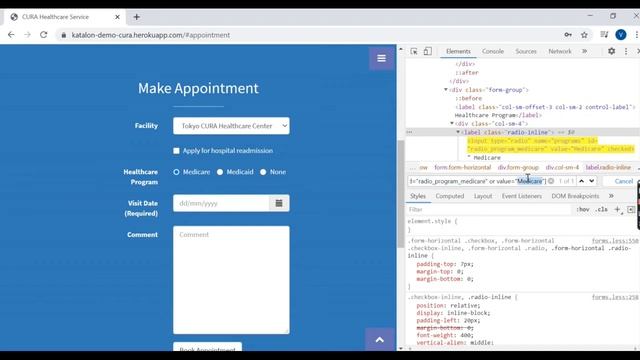
Task: Select the Medicare radio option
Action: 176,172
